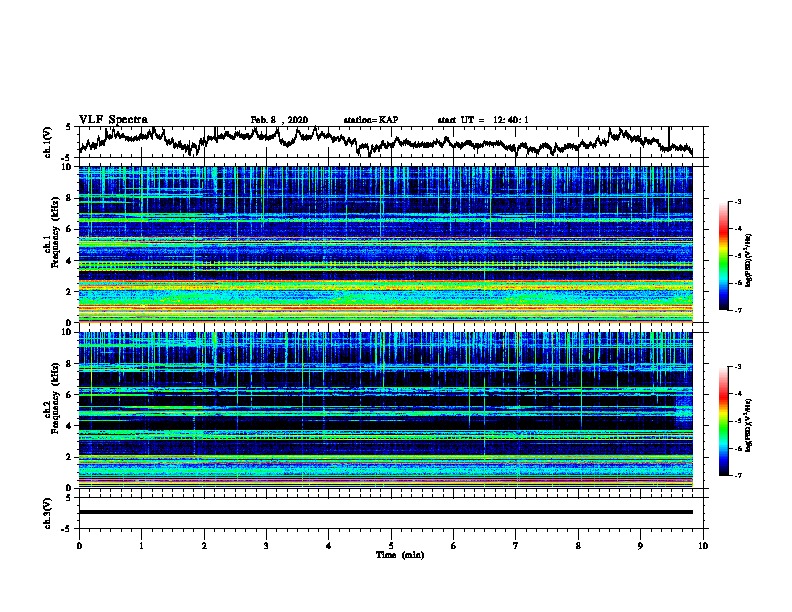This screenshot has width=792, height=612.
Task: Click inside the ch.2 spectrogram panel
Action: click(x=386, y=410)
